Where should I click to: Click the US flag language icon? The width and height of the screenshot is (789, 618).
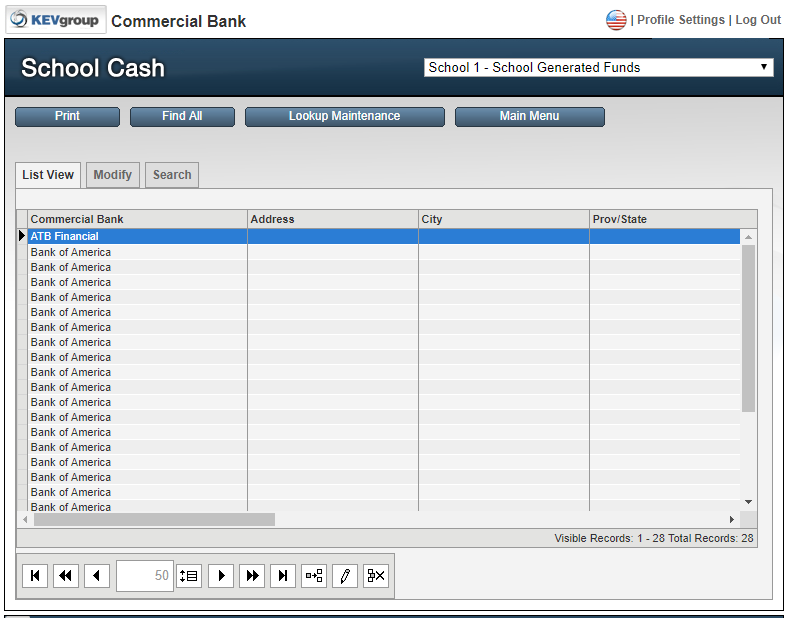616,20
